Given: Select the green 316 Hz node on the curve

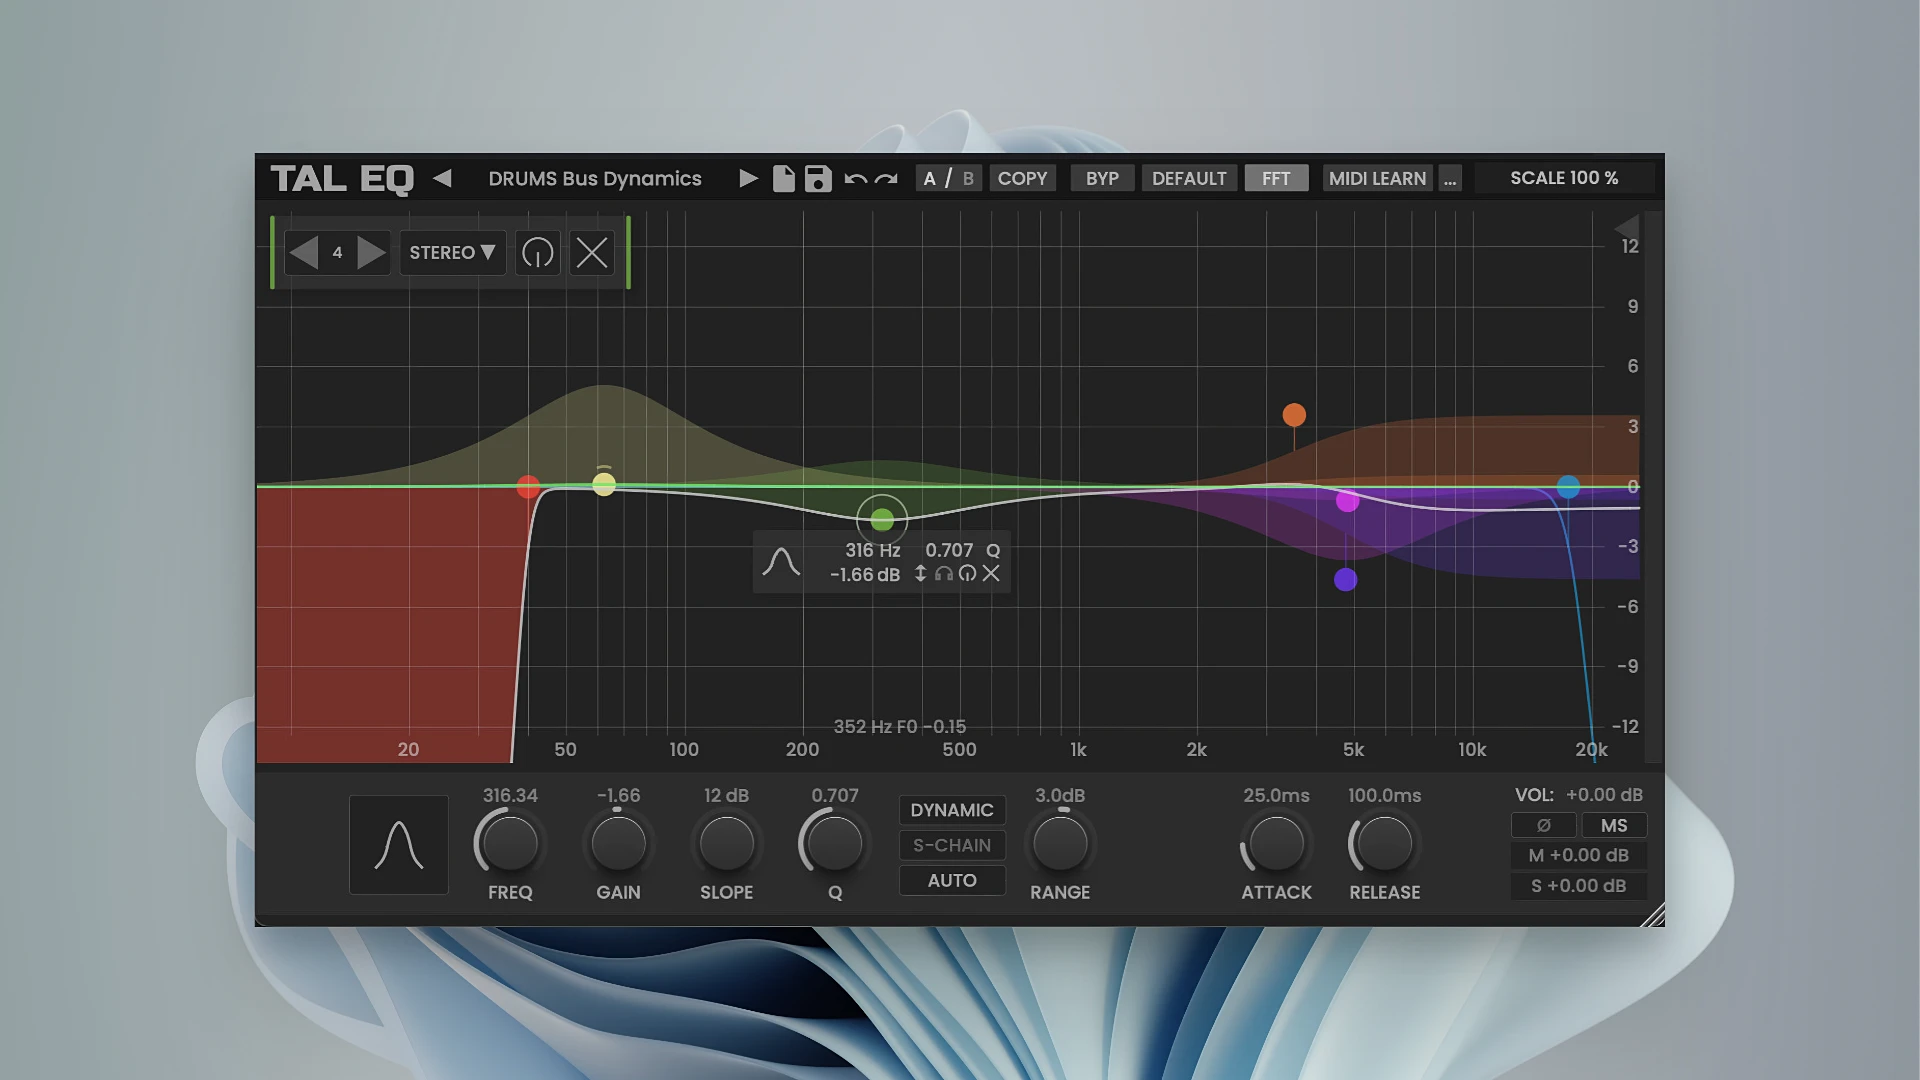Looking at the screenshot, I should click(x=881, y=519).
